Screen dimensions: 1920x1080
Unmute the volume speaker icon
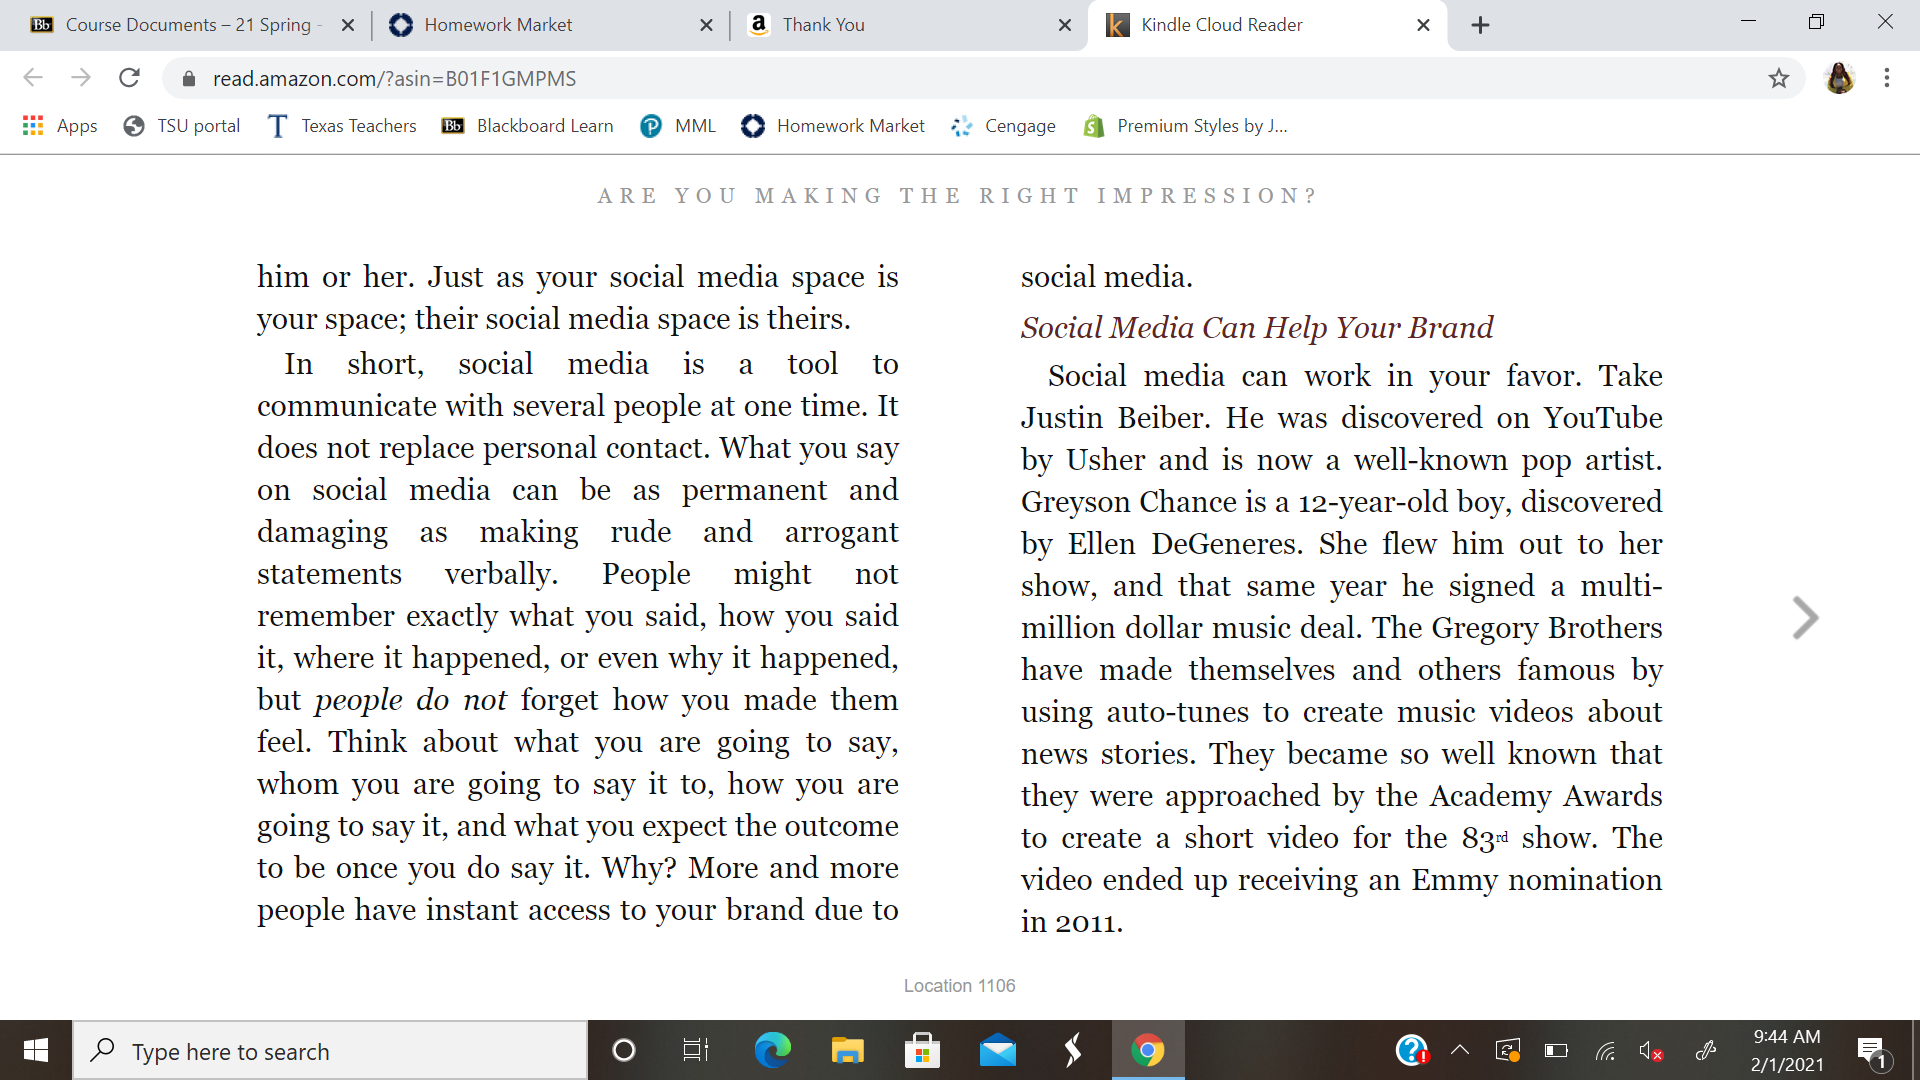(x=1651, y=1050)
